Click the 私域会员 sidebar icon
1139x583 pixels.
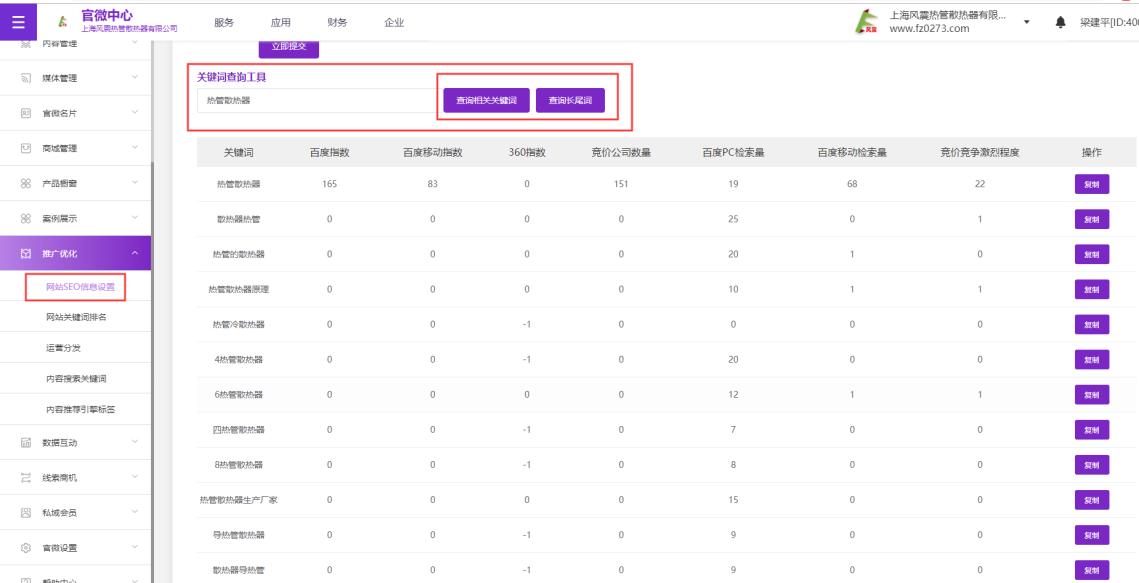pyautogui.click(x=27, y=512)
